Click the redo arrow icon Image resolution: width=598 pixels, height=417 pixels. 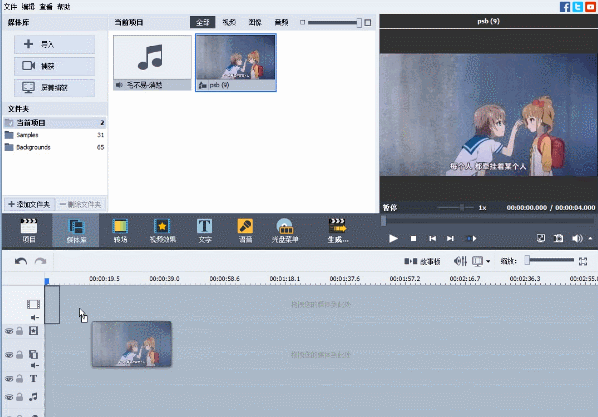tap(40, 261)
